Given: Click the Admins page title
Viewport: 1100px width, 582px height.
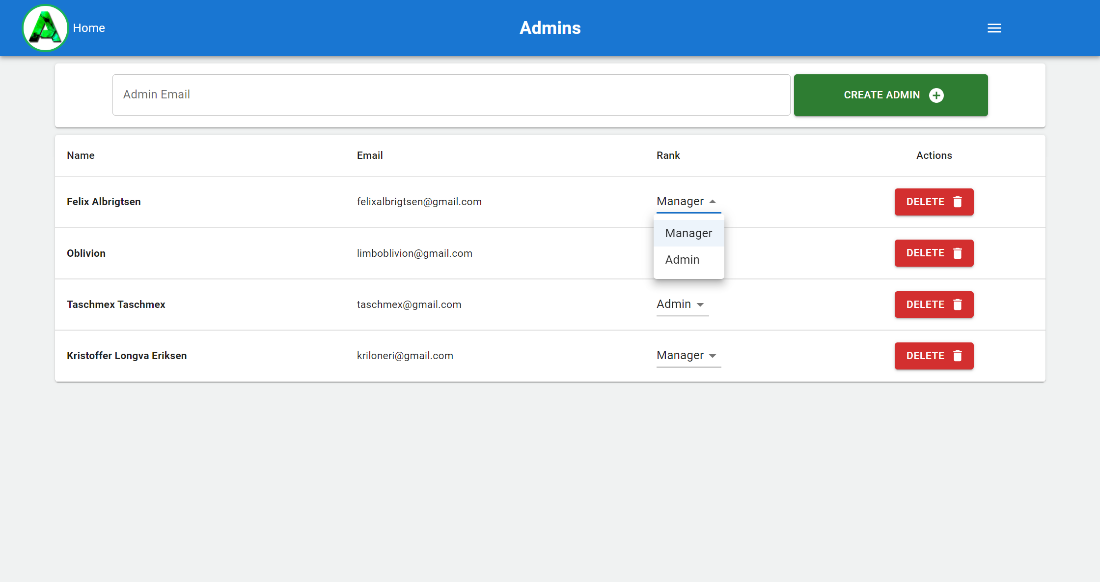Looking at the screenshot, I should point(550,28).
